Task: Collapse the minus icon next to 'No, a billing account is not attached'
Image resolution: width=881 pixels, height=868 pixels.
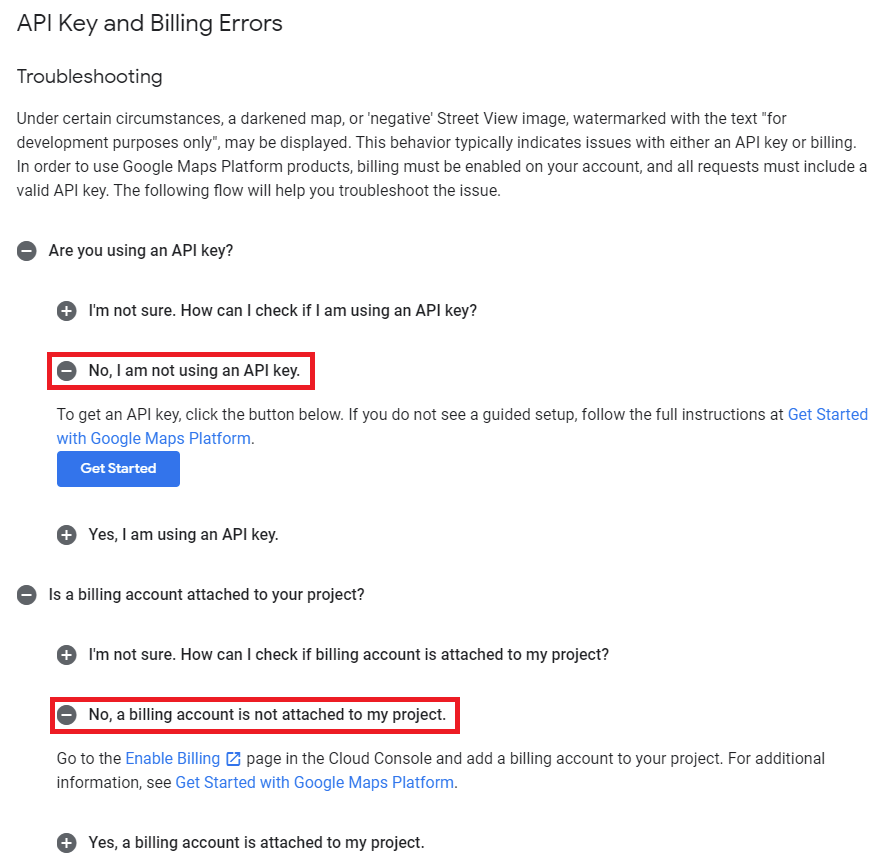Action: click(66, 715)
